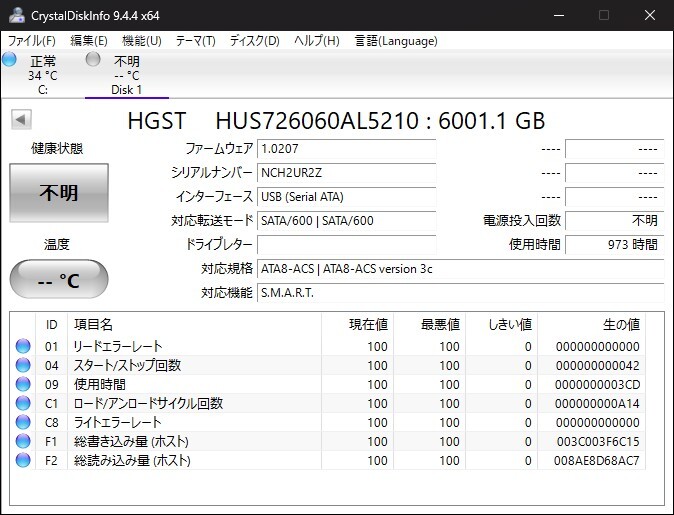Open the ディスク(D) menu
674x515 pixels.
tap(254, 41)
